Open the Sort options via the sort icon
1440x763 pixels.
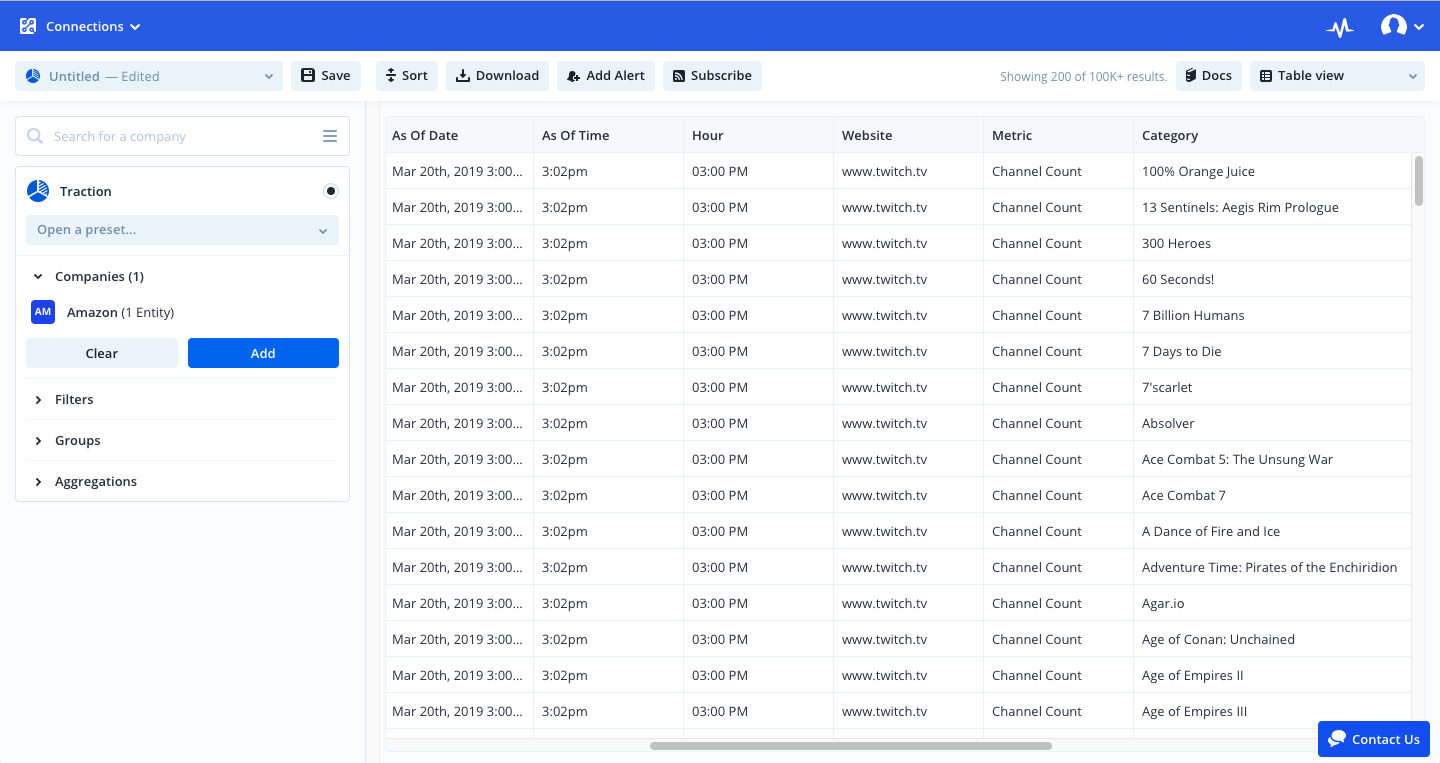click(390, 75)
